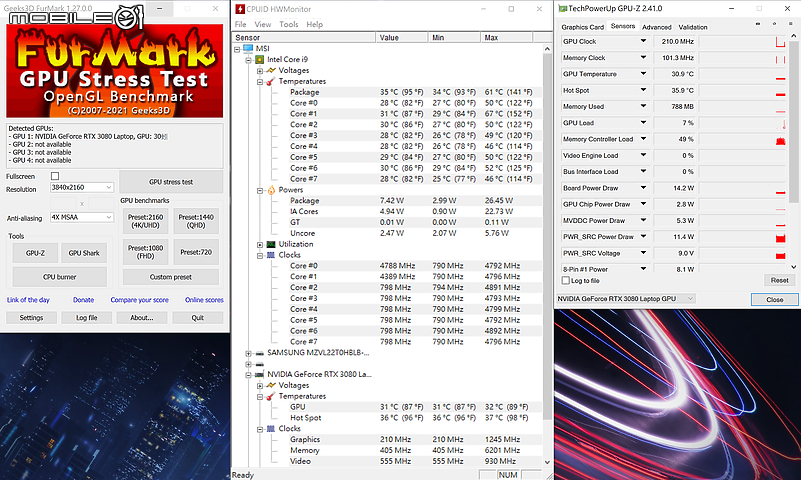Enable the Log to file checkbox

[566, 280]
